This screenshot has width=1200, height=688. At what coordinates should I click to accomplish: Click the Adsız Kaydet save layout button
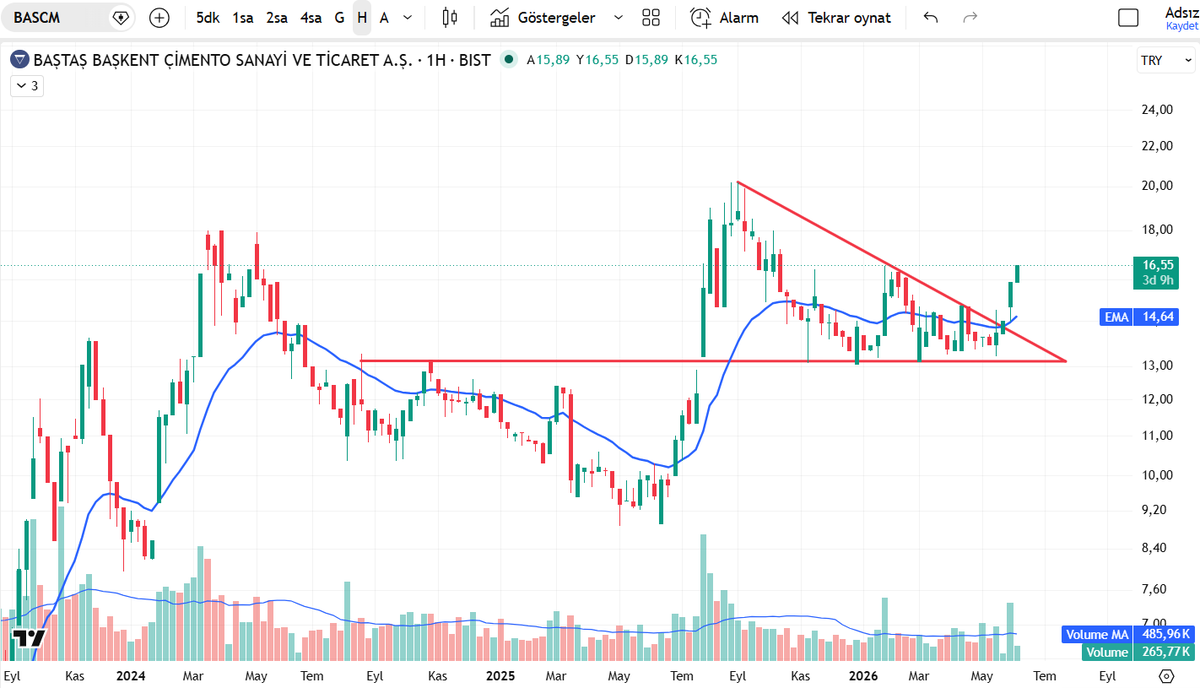(1180, 18)
